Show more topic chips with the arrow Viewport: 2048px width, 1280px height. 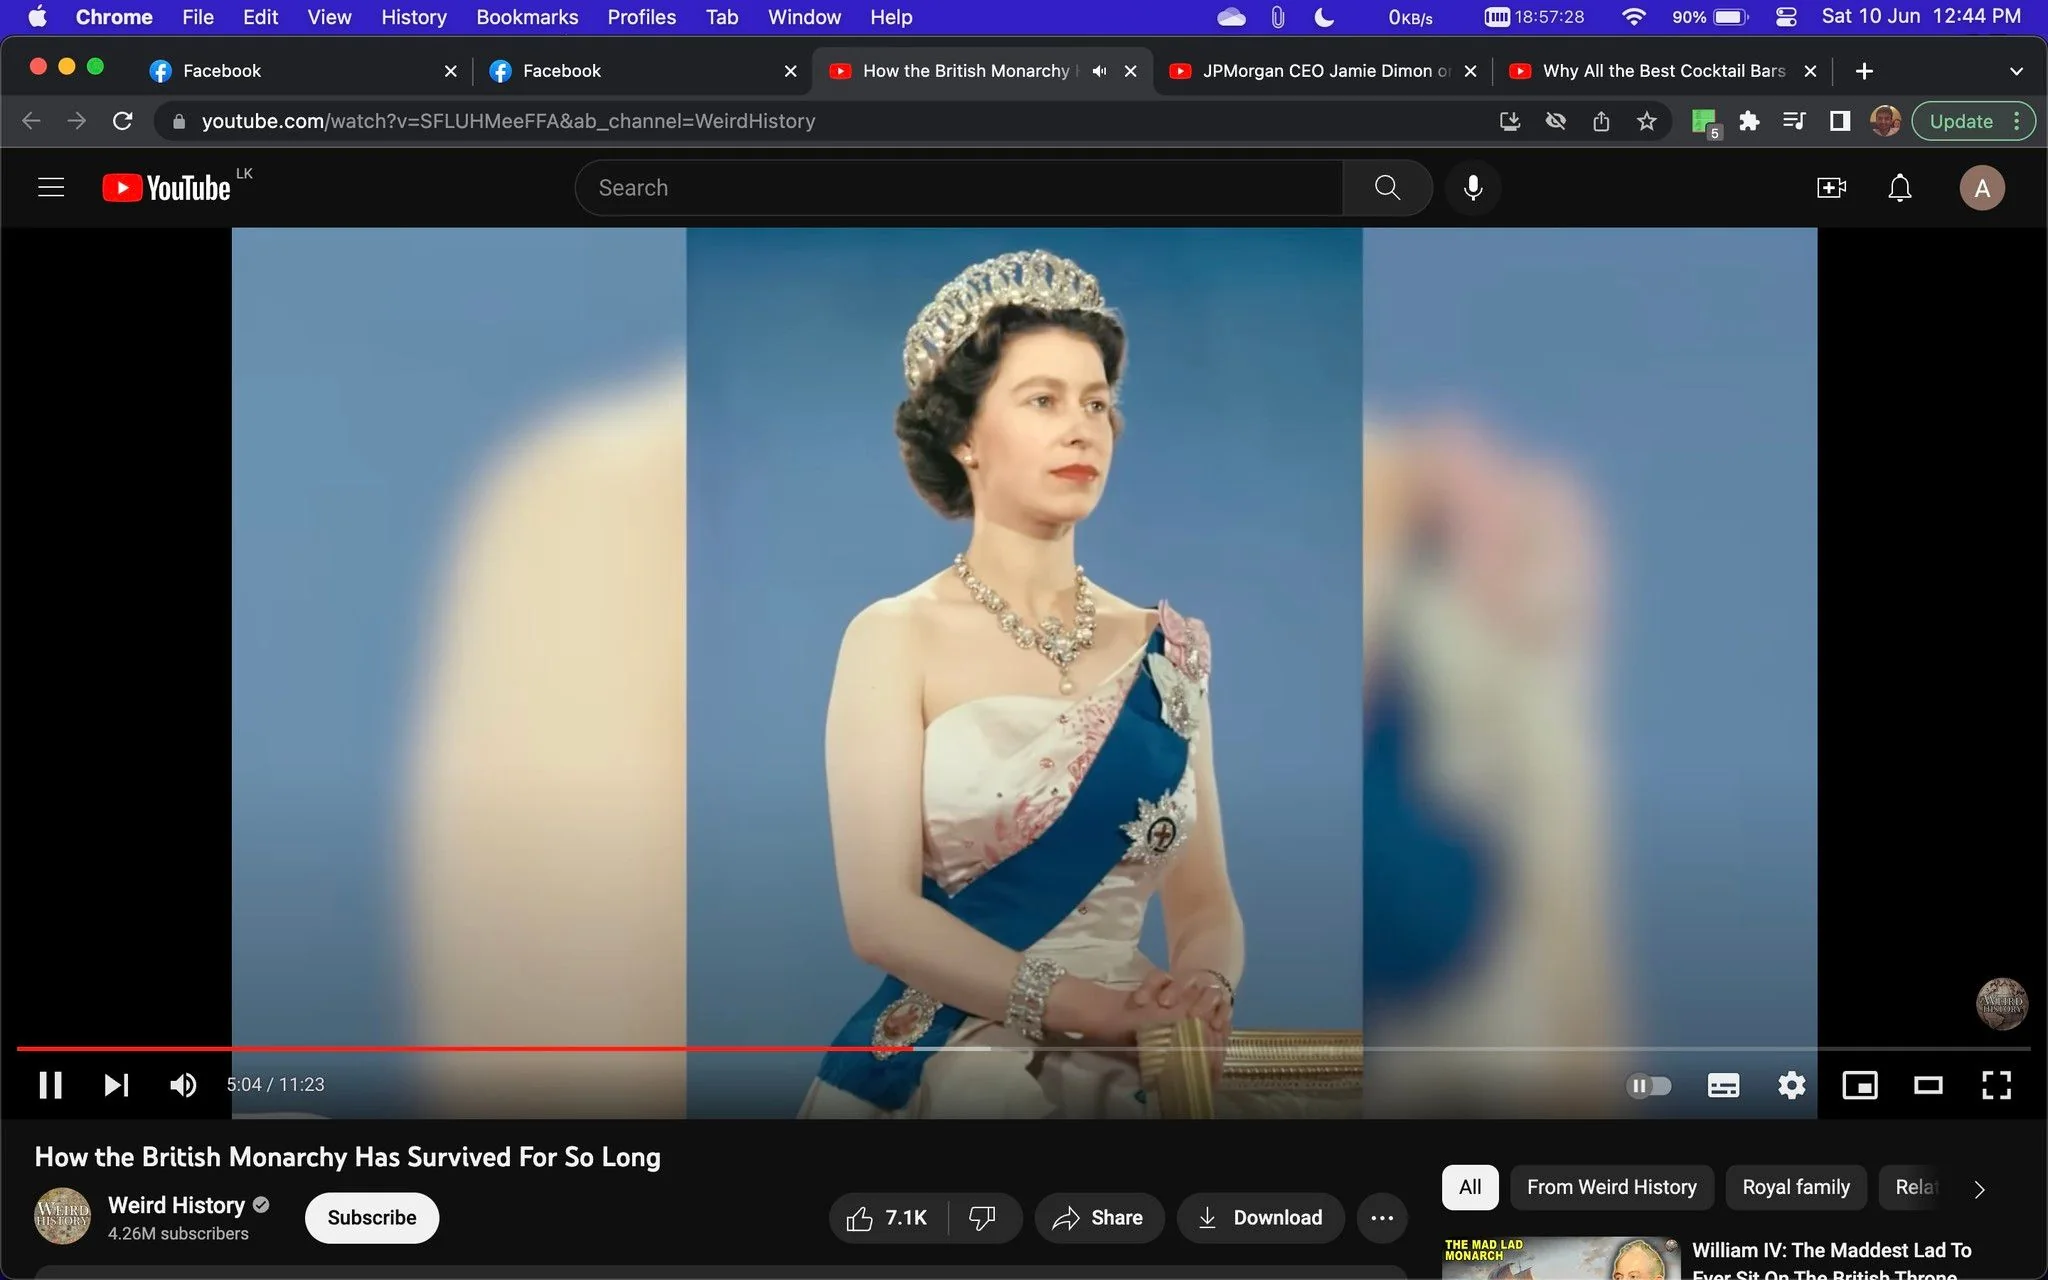[x=1979, y=1188]
